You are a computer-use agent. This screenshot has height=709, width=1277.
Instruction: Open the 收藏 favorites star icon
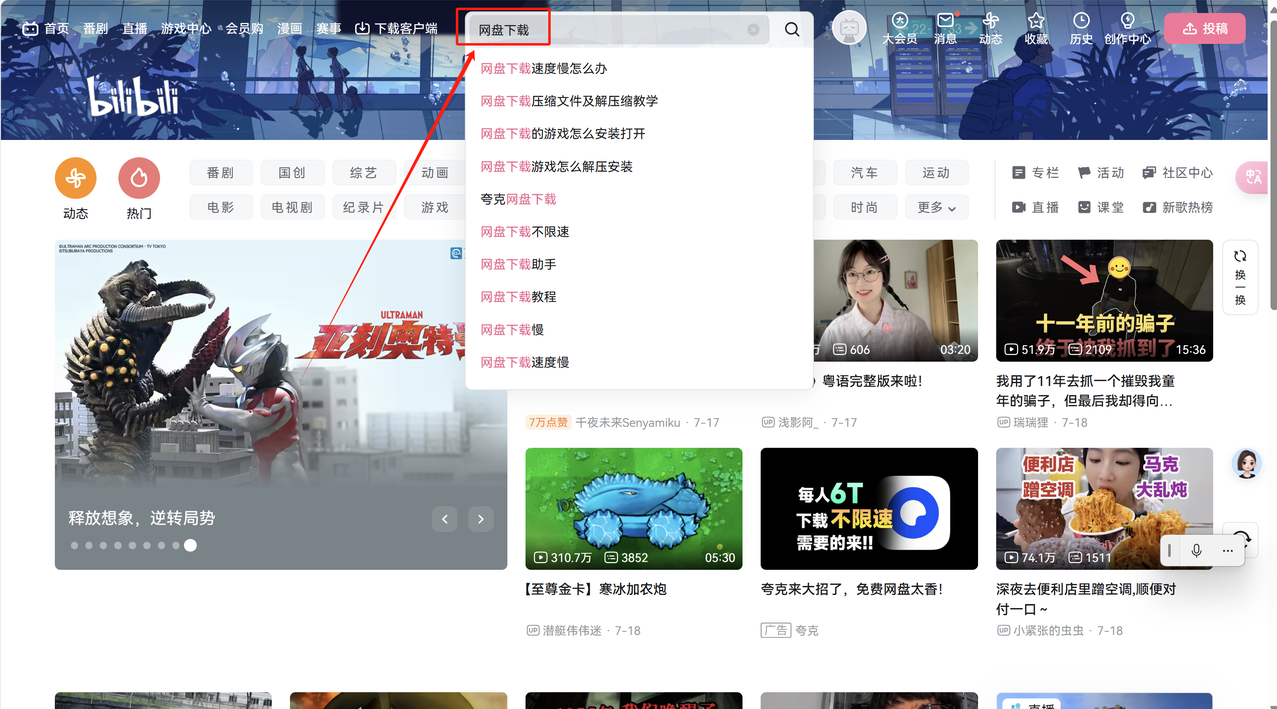point(1036,28)
